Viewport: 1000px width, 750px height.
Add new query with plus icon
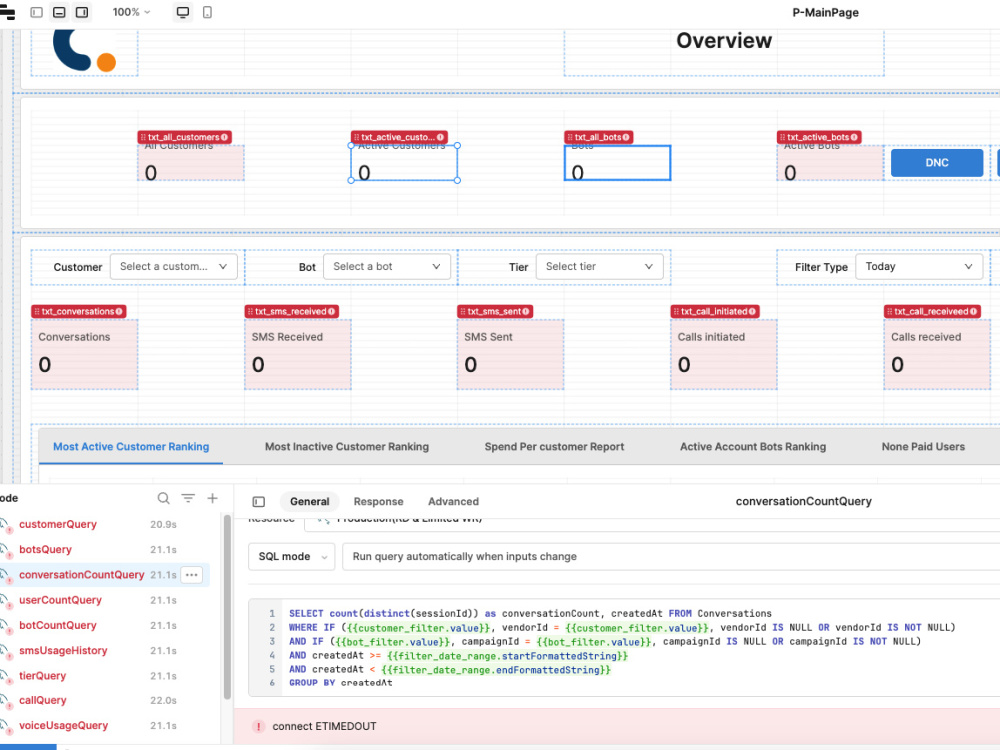(212, 498)
